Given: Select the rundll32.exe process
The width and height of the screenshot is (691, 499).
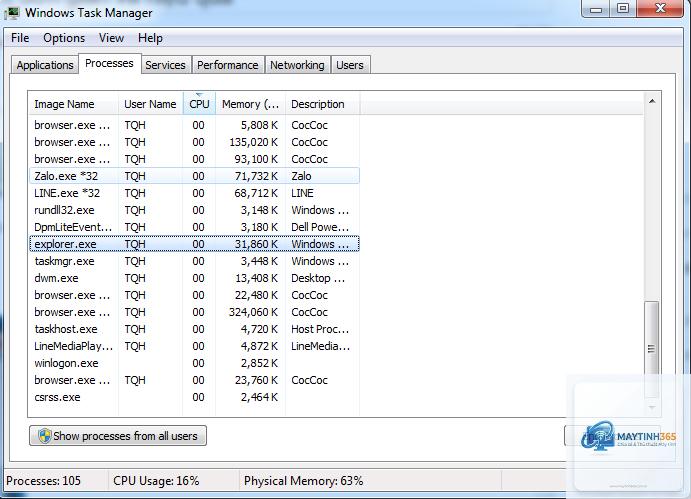Looking at the screenshot, I should [x=194, y=210].
